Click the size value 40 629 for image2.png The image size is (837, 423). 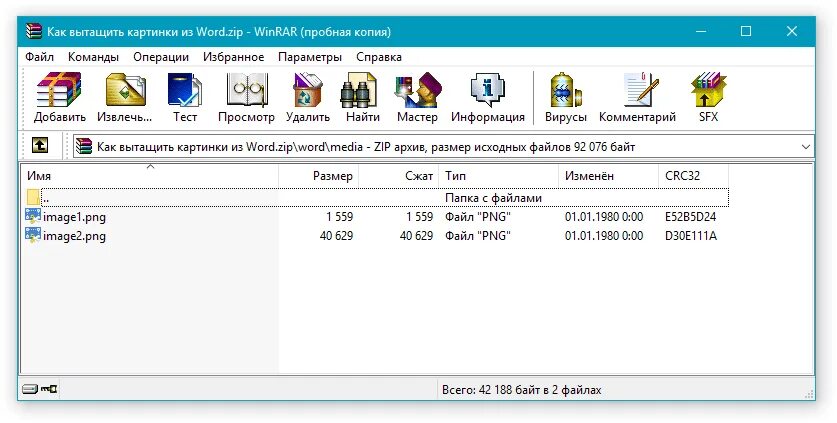(336, 236)
